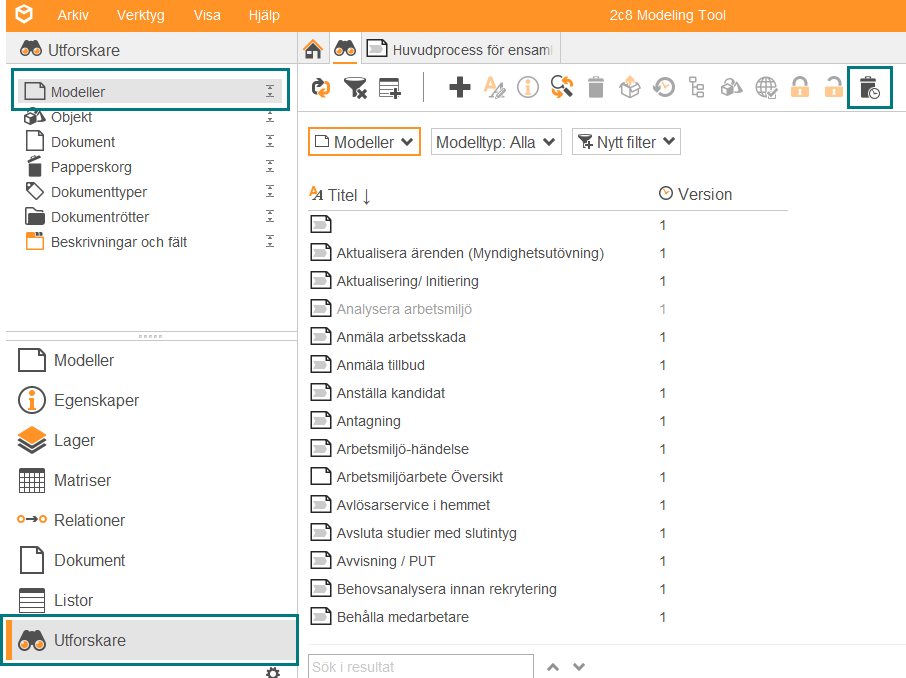Select Dokumenttyper in the explorer tree
Viewport: 906px width, 678px height.
(98, 192)
